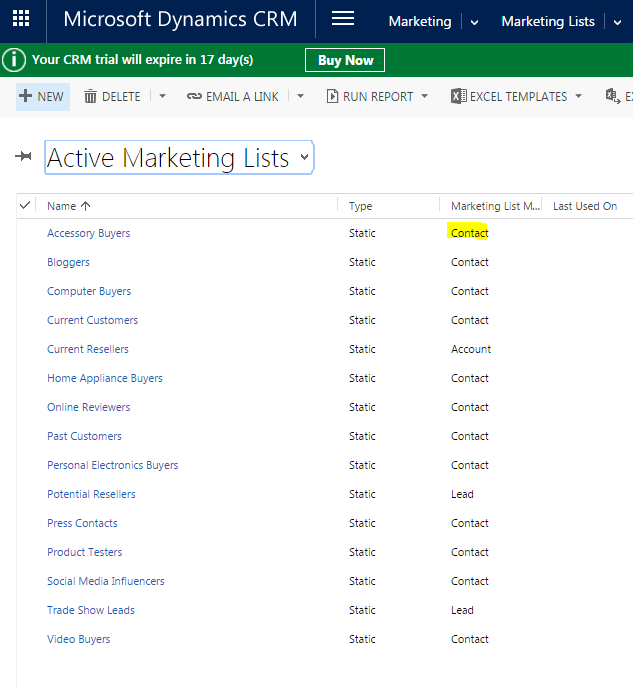Viewport: 633px width, 687px height.
Task: Open the Trade Show Leads list link
Action: [90, 610]
